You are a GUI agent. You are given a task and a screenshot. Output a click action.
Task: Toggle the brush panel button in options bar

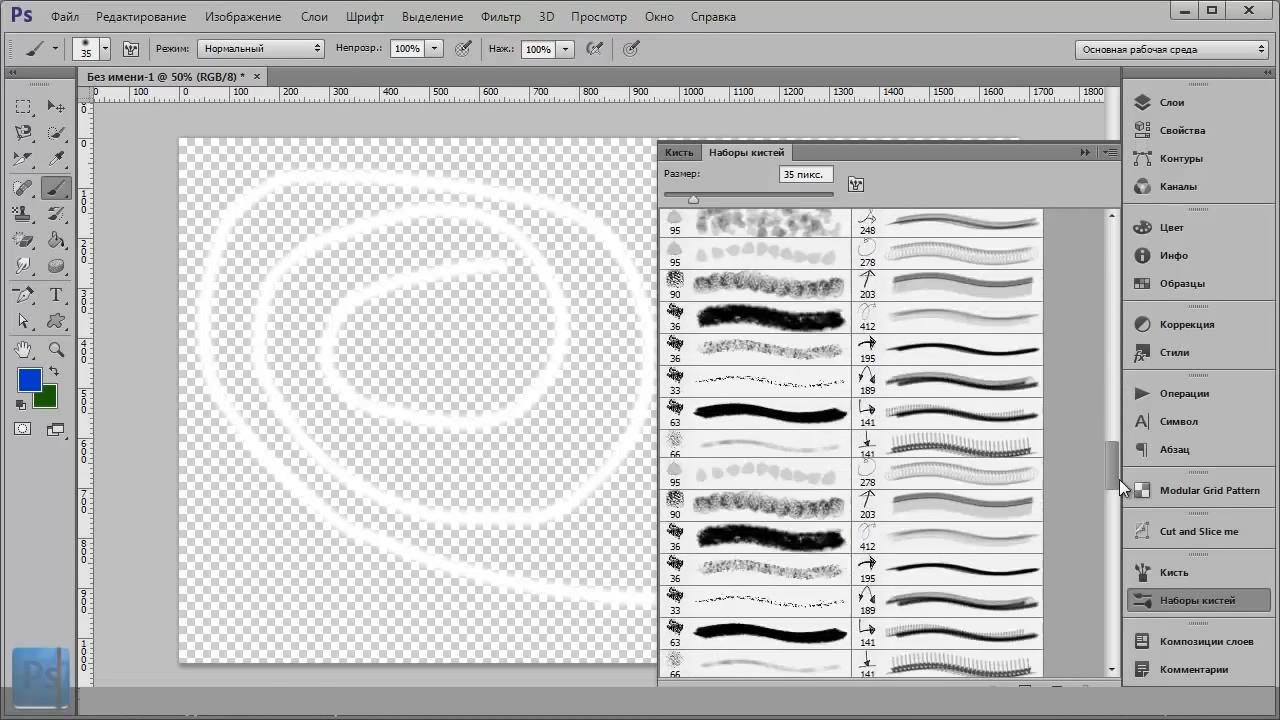[x=130, y=48]
